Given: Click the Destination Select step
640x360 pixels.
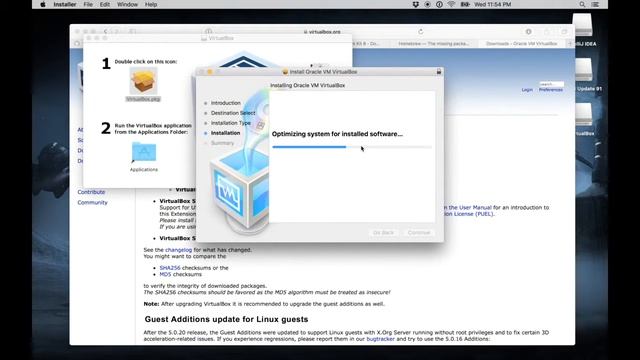Looking at the screenshot, I should pos(233,113).
